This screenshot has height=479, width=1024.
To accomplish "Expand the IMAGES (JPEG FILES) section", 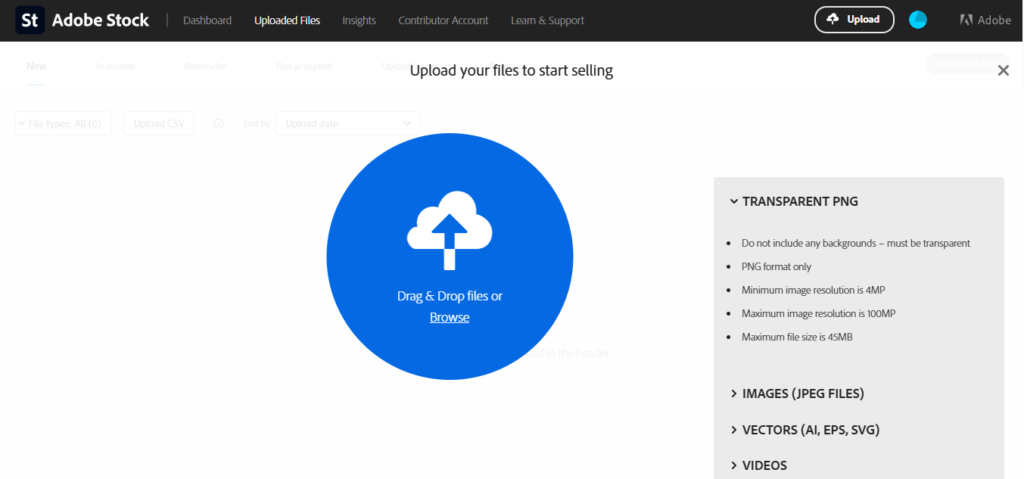I will [798, 394].
